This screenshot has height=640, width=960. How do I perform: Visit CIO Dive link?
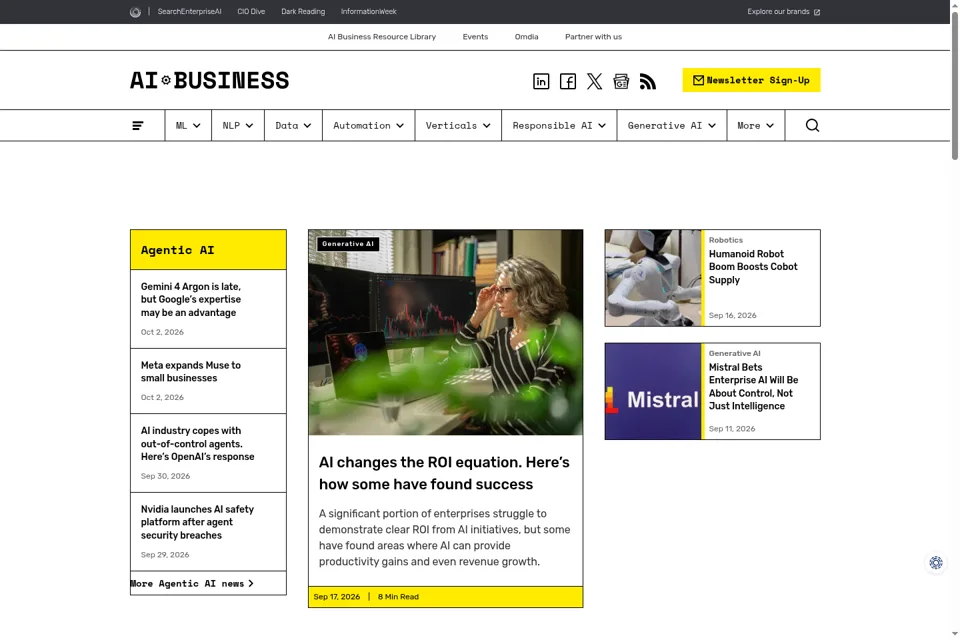(x=251, y=12)
